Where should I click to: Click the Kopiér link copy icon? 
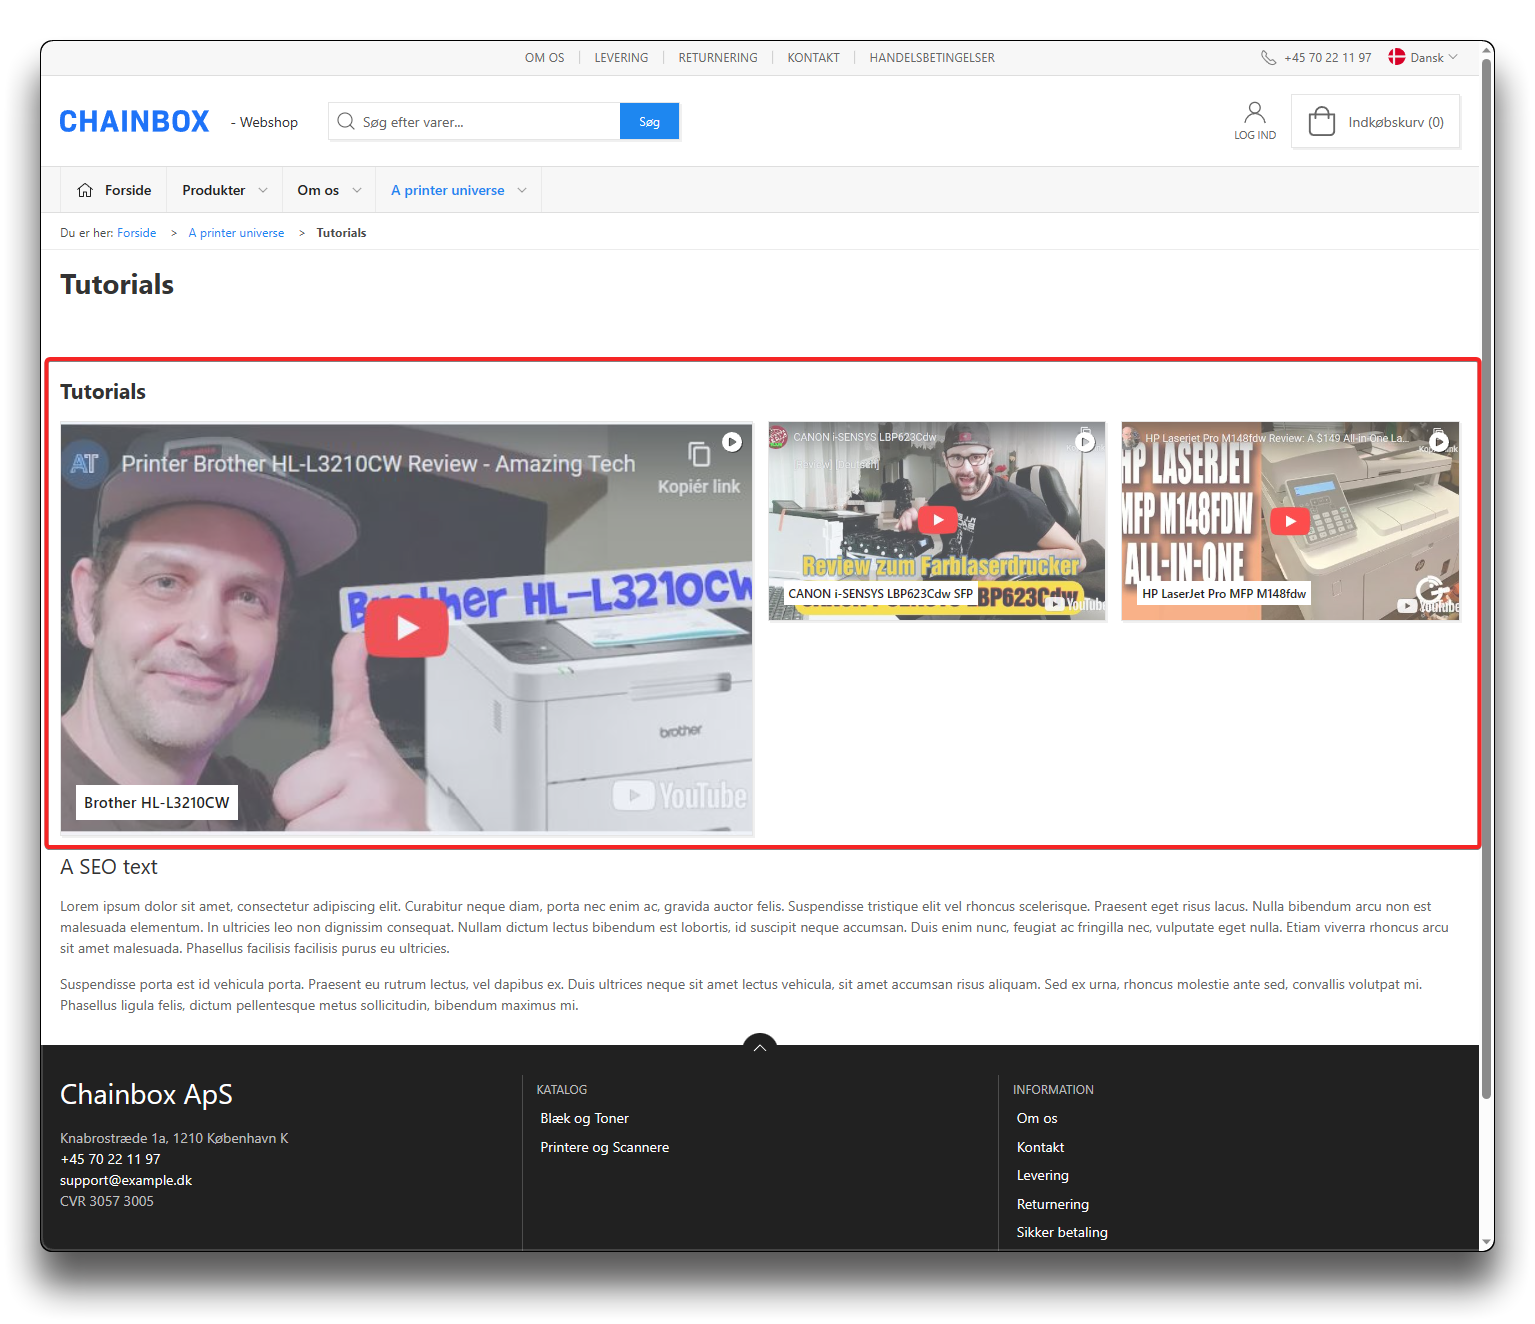coord(699,454)
